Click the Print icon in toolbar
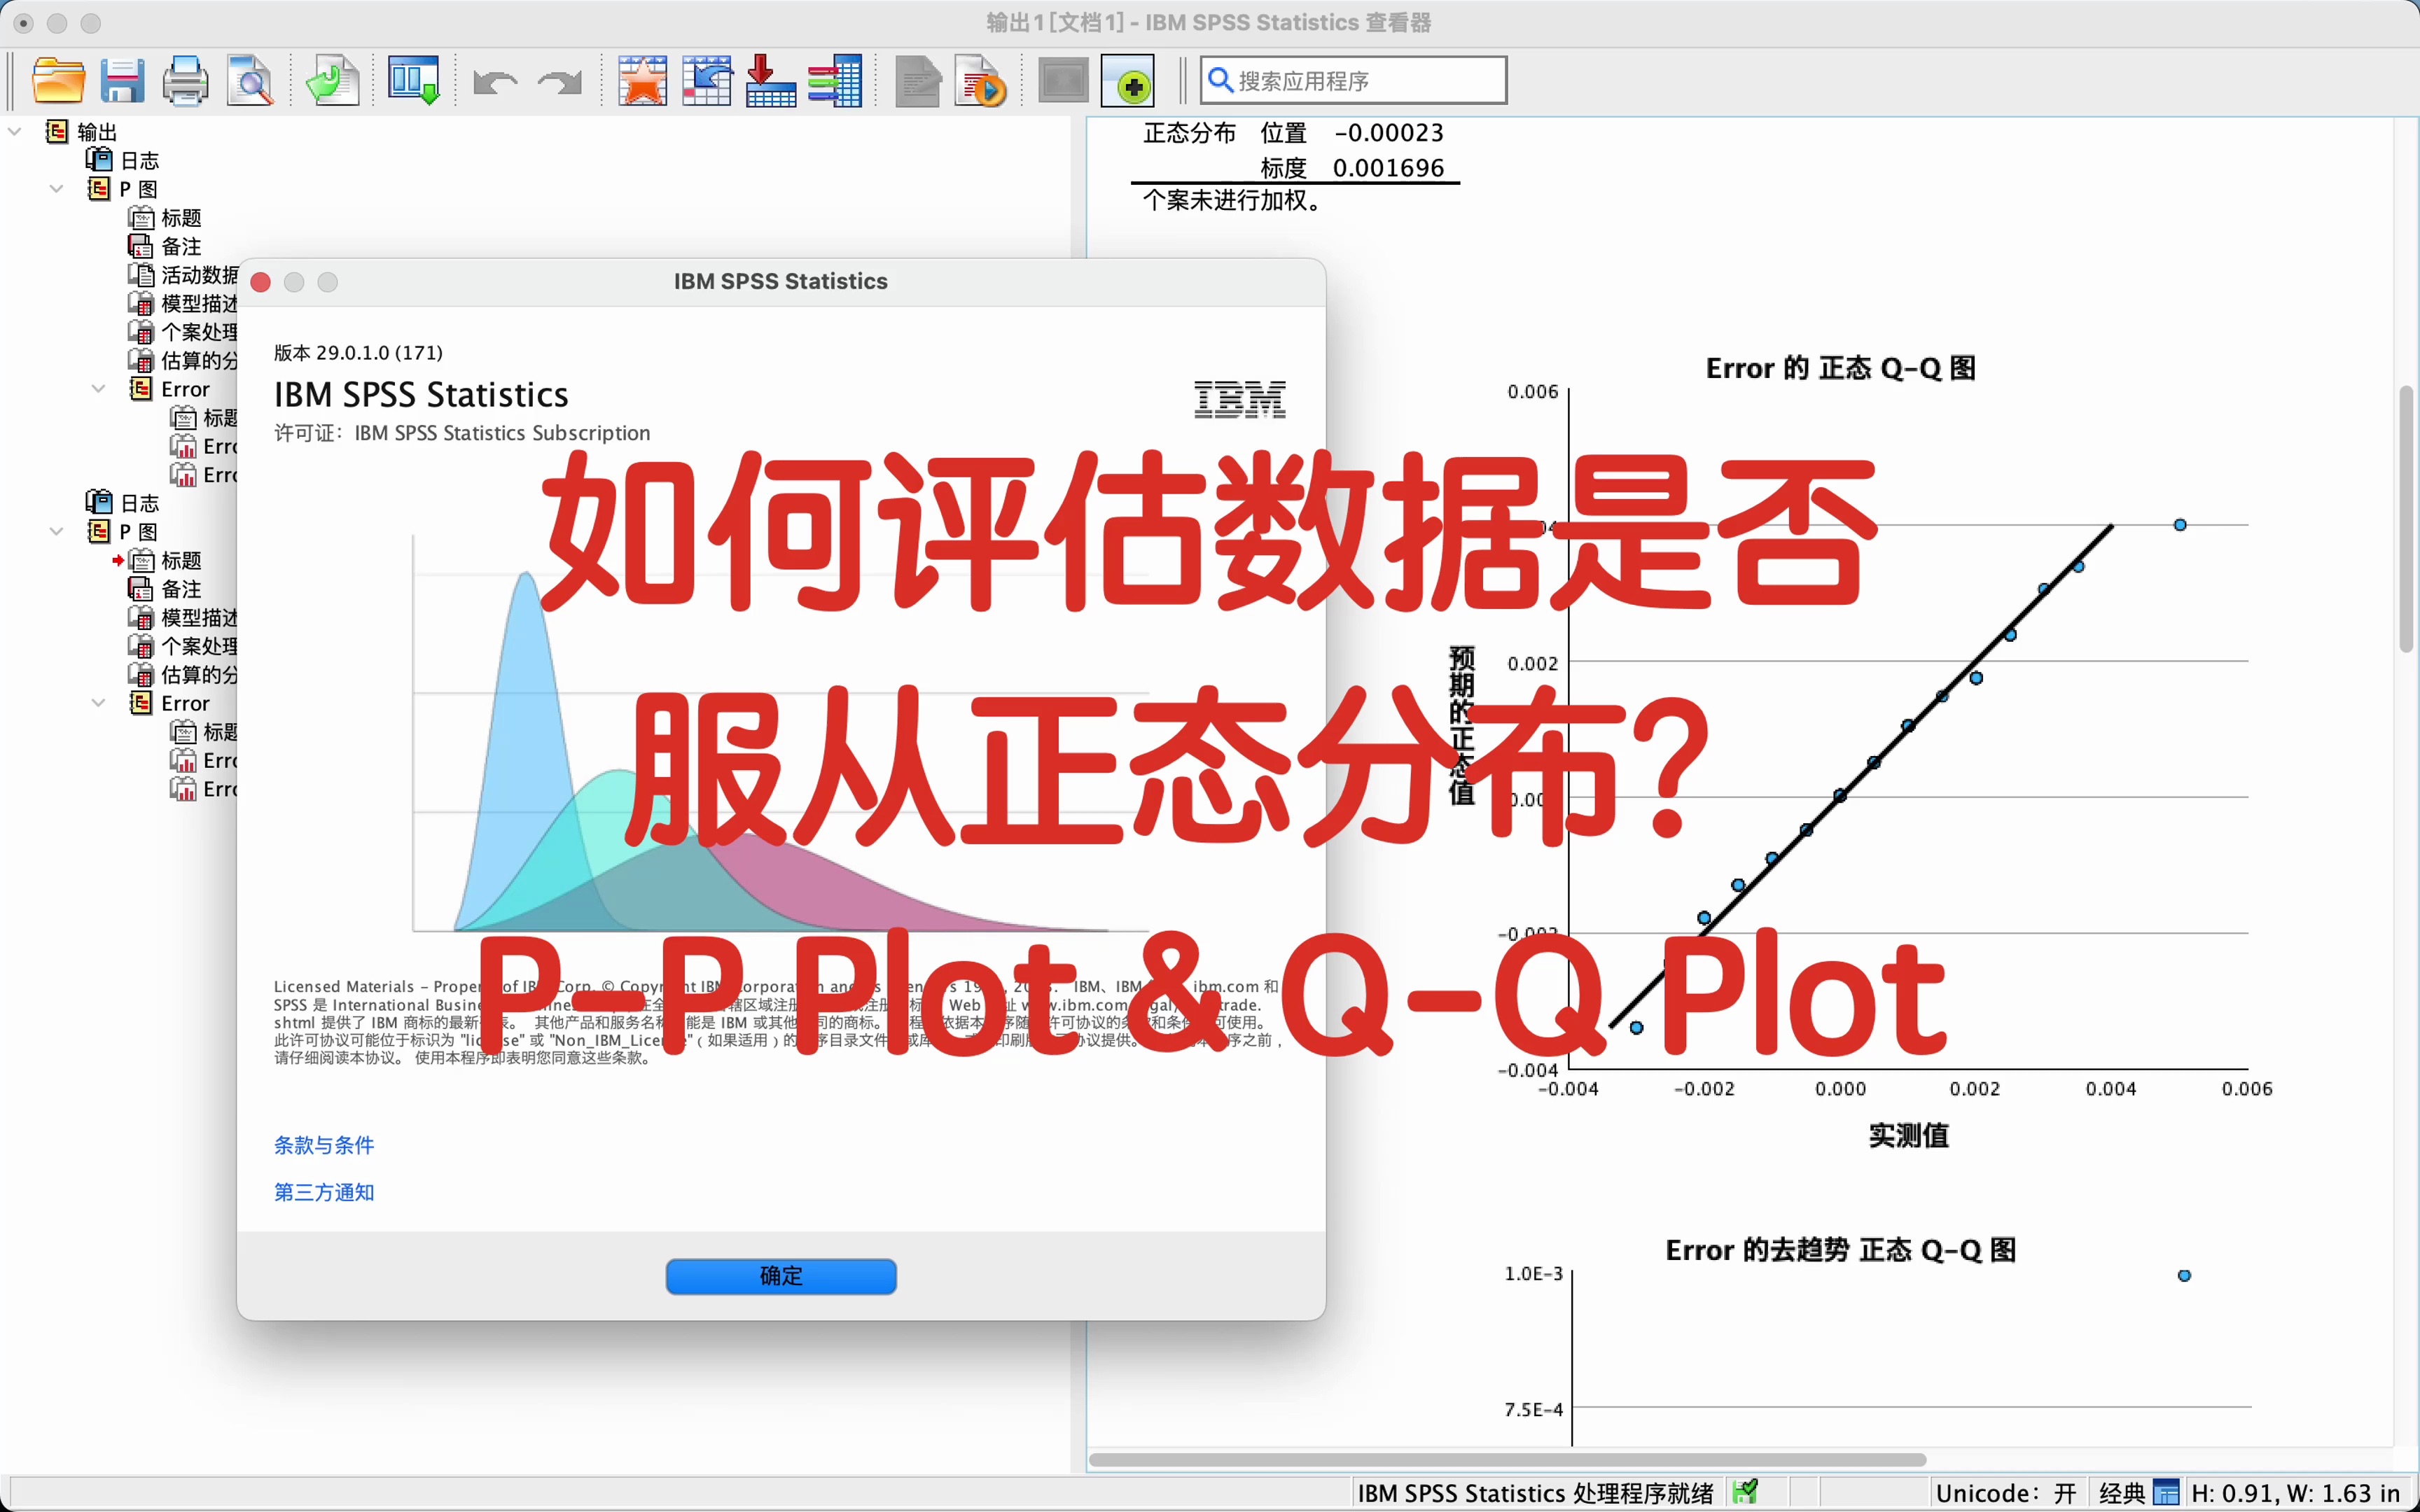2420x1512 pixels. pyautogui.click(x=186, y=81)
